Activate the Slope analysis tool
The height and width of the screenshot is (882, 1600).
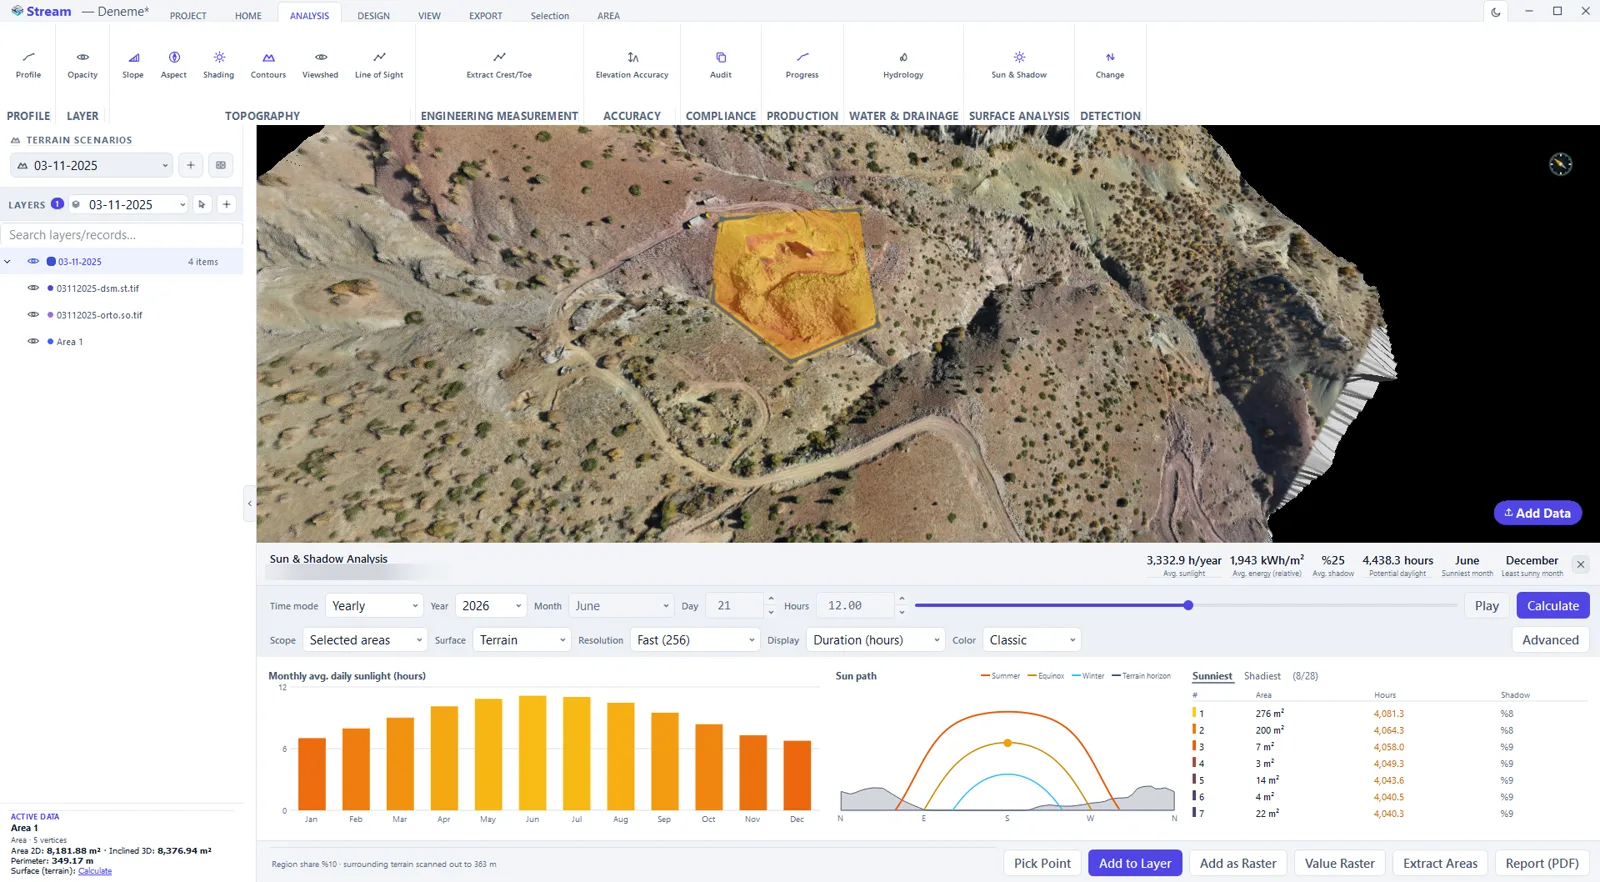tap(133, 64)
